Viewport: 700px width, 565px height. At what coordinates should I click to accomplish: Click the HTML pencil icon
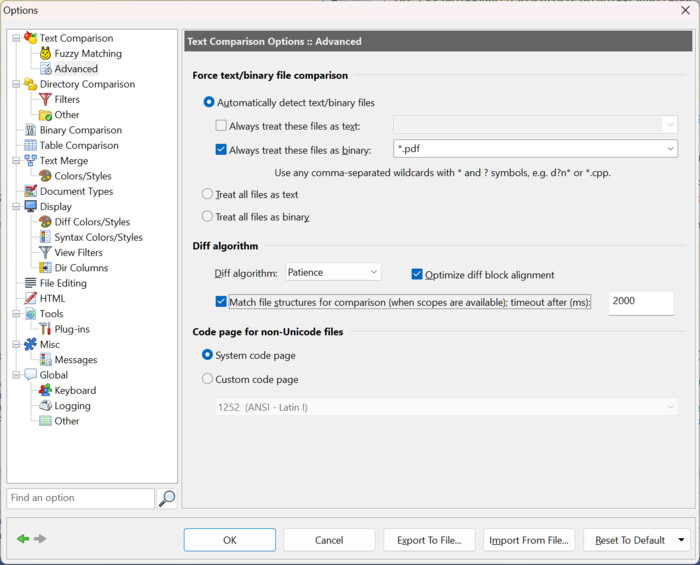(x=30, y=298)
